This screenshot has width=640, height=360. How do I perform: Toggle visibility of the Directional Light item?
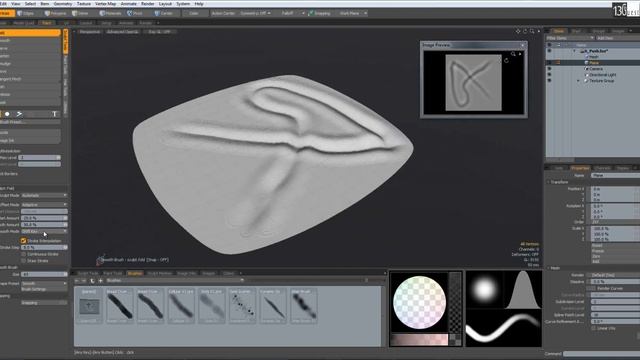pos(549,75)
